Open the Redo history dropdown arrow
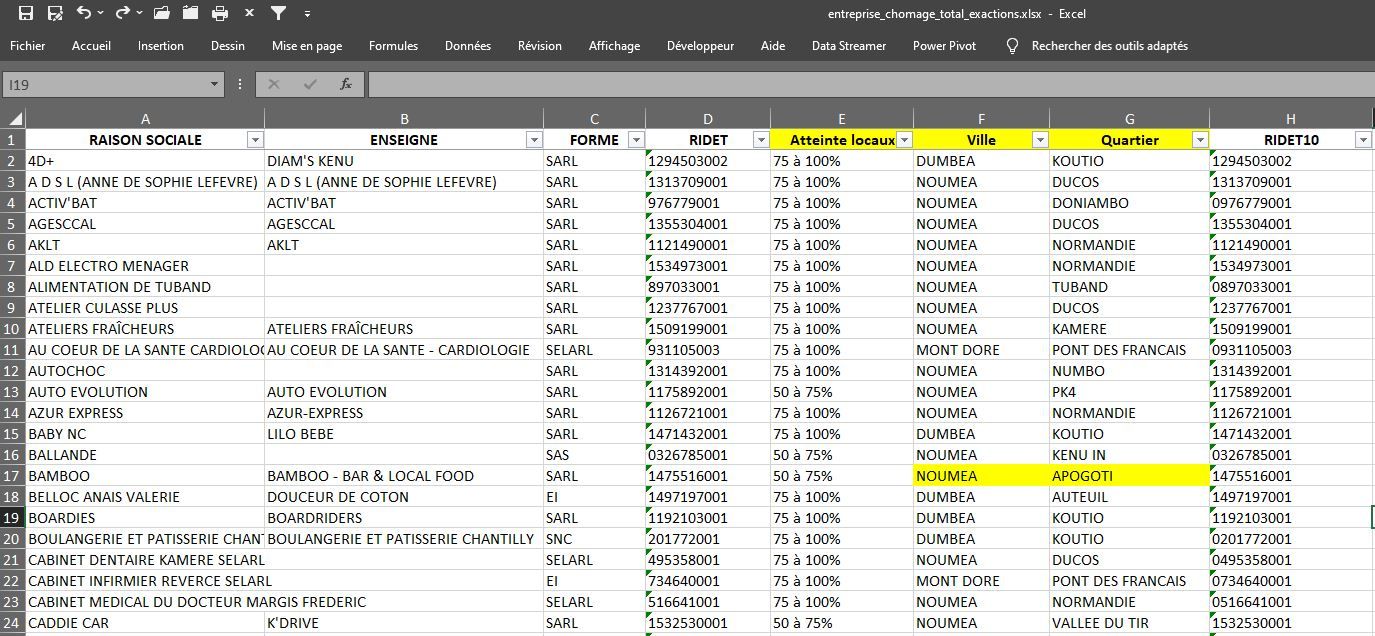This screenshot has height=636, width=1375. 140,14
